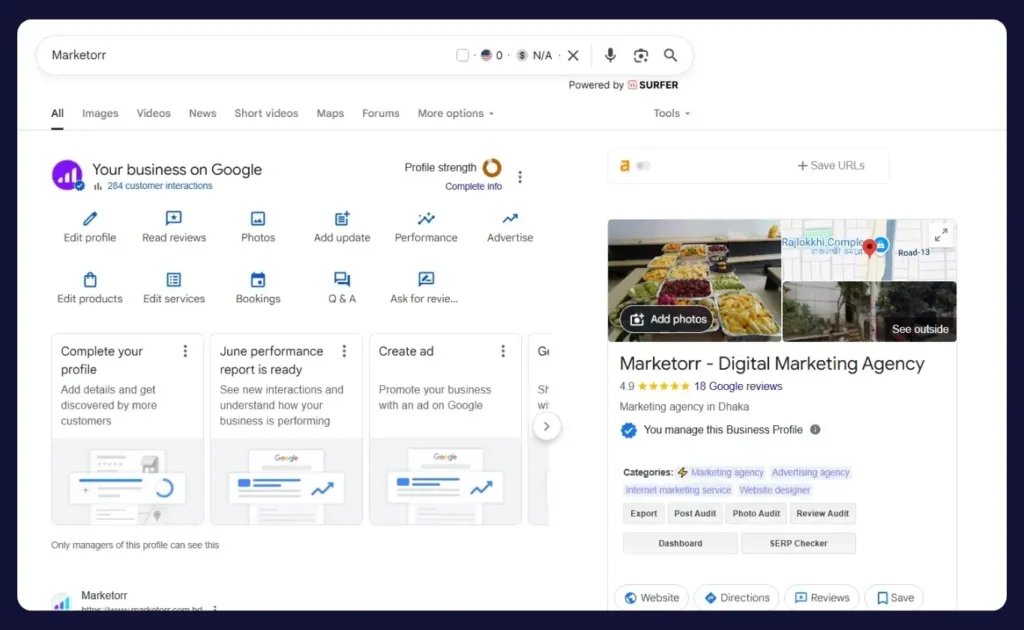Open the Marketorr organic search result

(x=104, y=596)
